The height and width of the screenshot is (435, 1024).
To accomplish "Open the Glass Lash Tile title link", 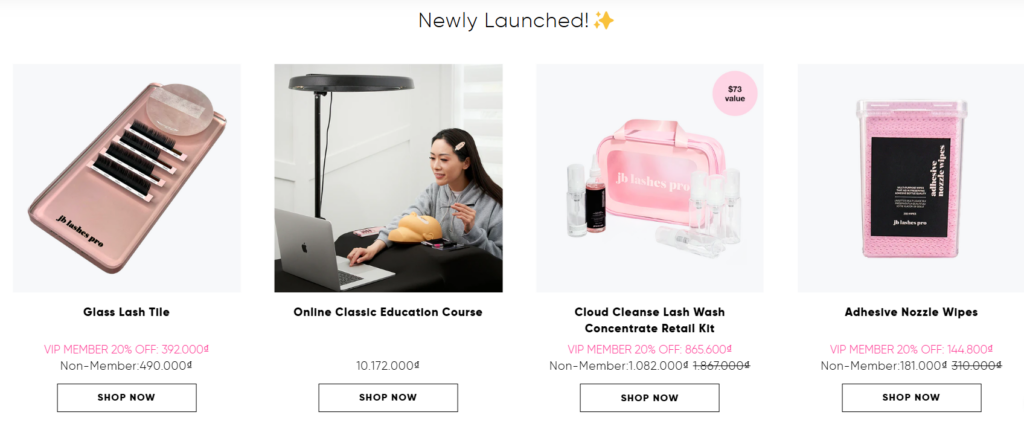I will pyautogui.click(x=127, y=312).
